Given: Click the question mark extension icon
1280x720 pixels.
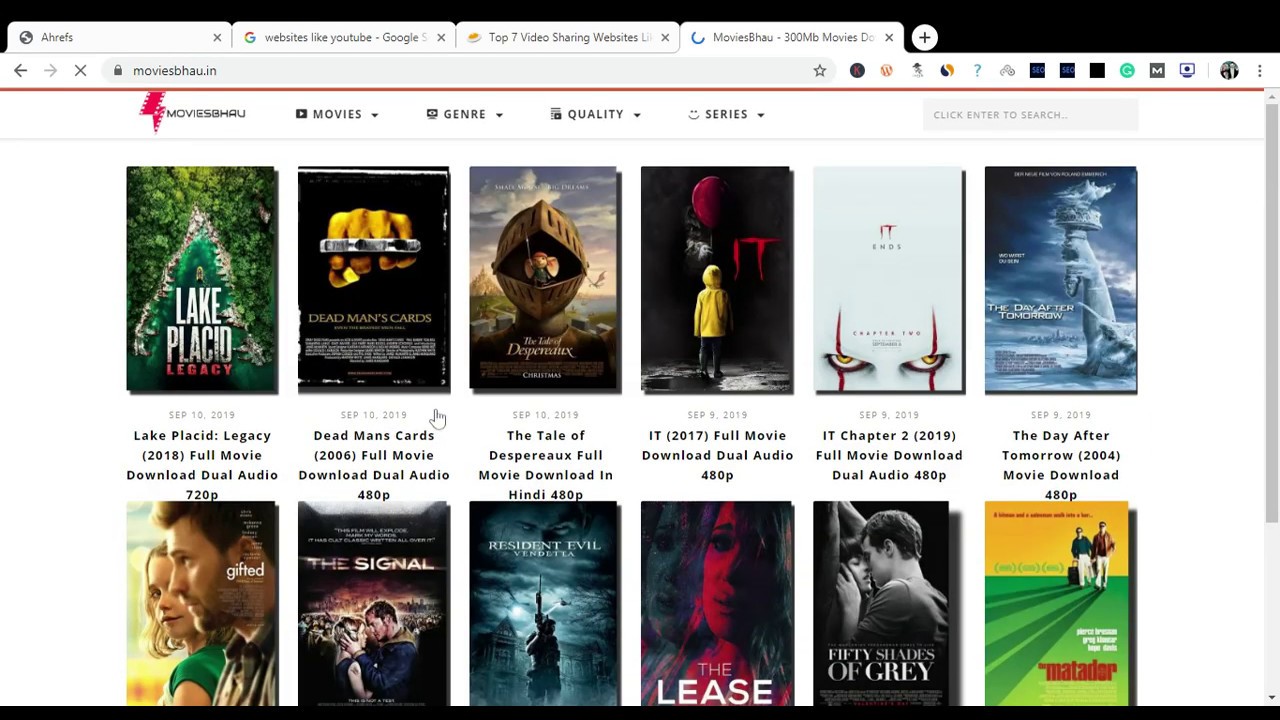Looking at the screenshot, I should 977,70.
